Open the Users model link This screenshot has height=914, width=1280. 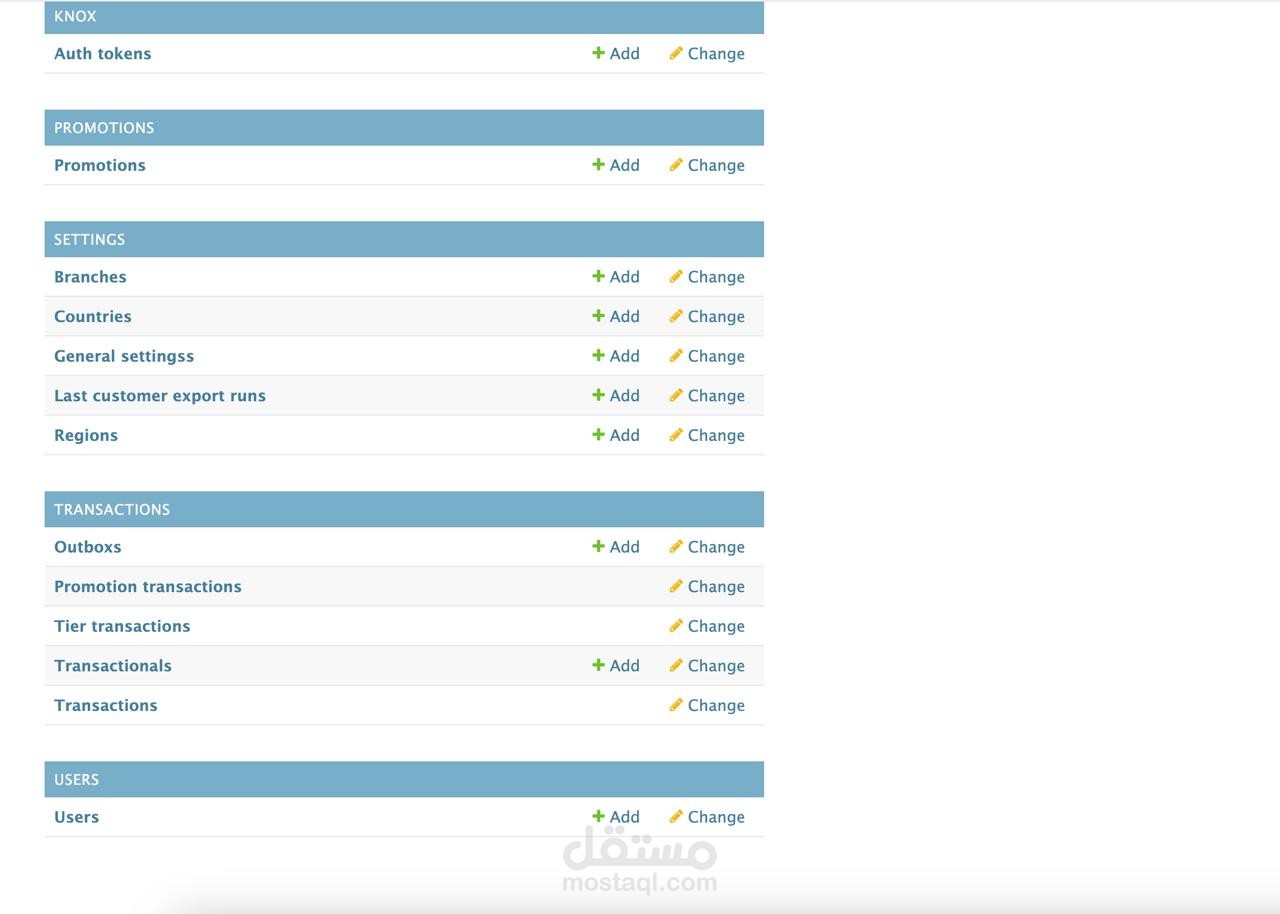click(76, 818)
